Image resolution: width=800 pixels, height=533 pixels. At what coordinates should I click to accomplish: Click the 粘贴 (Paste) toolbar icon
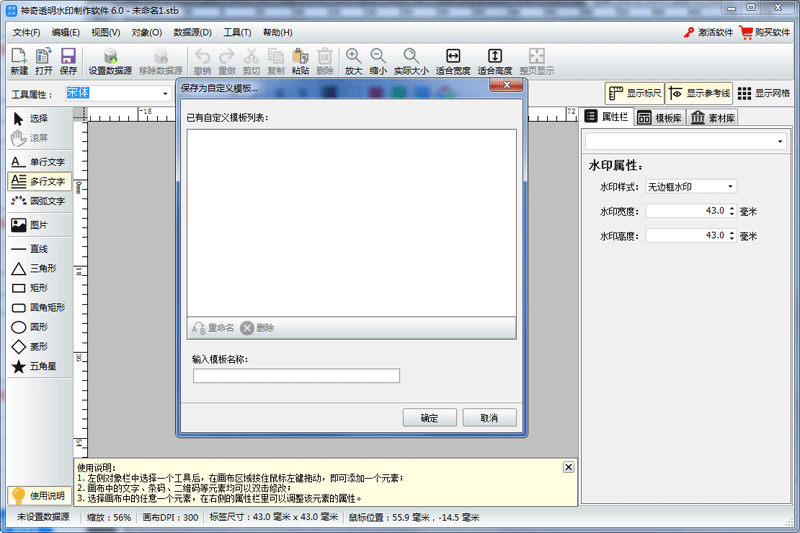tap(300, 61)
